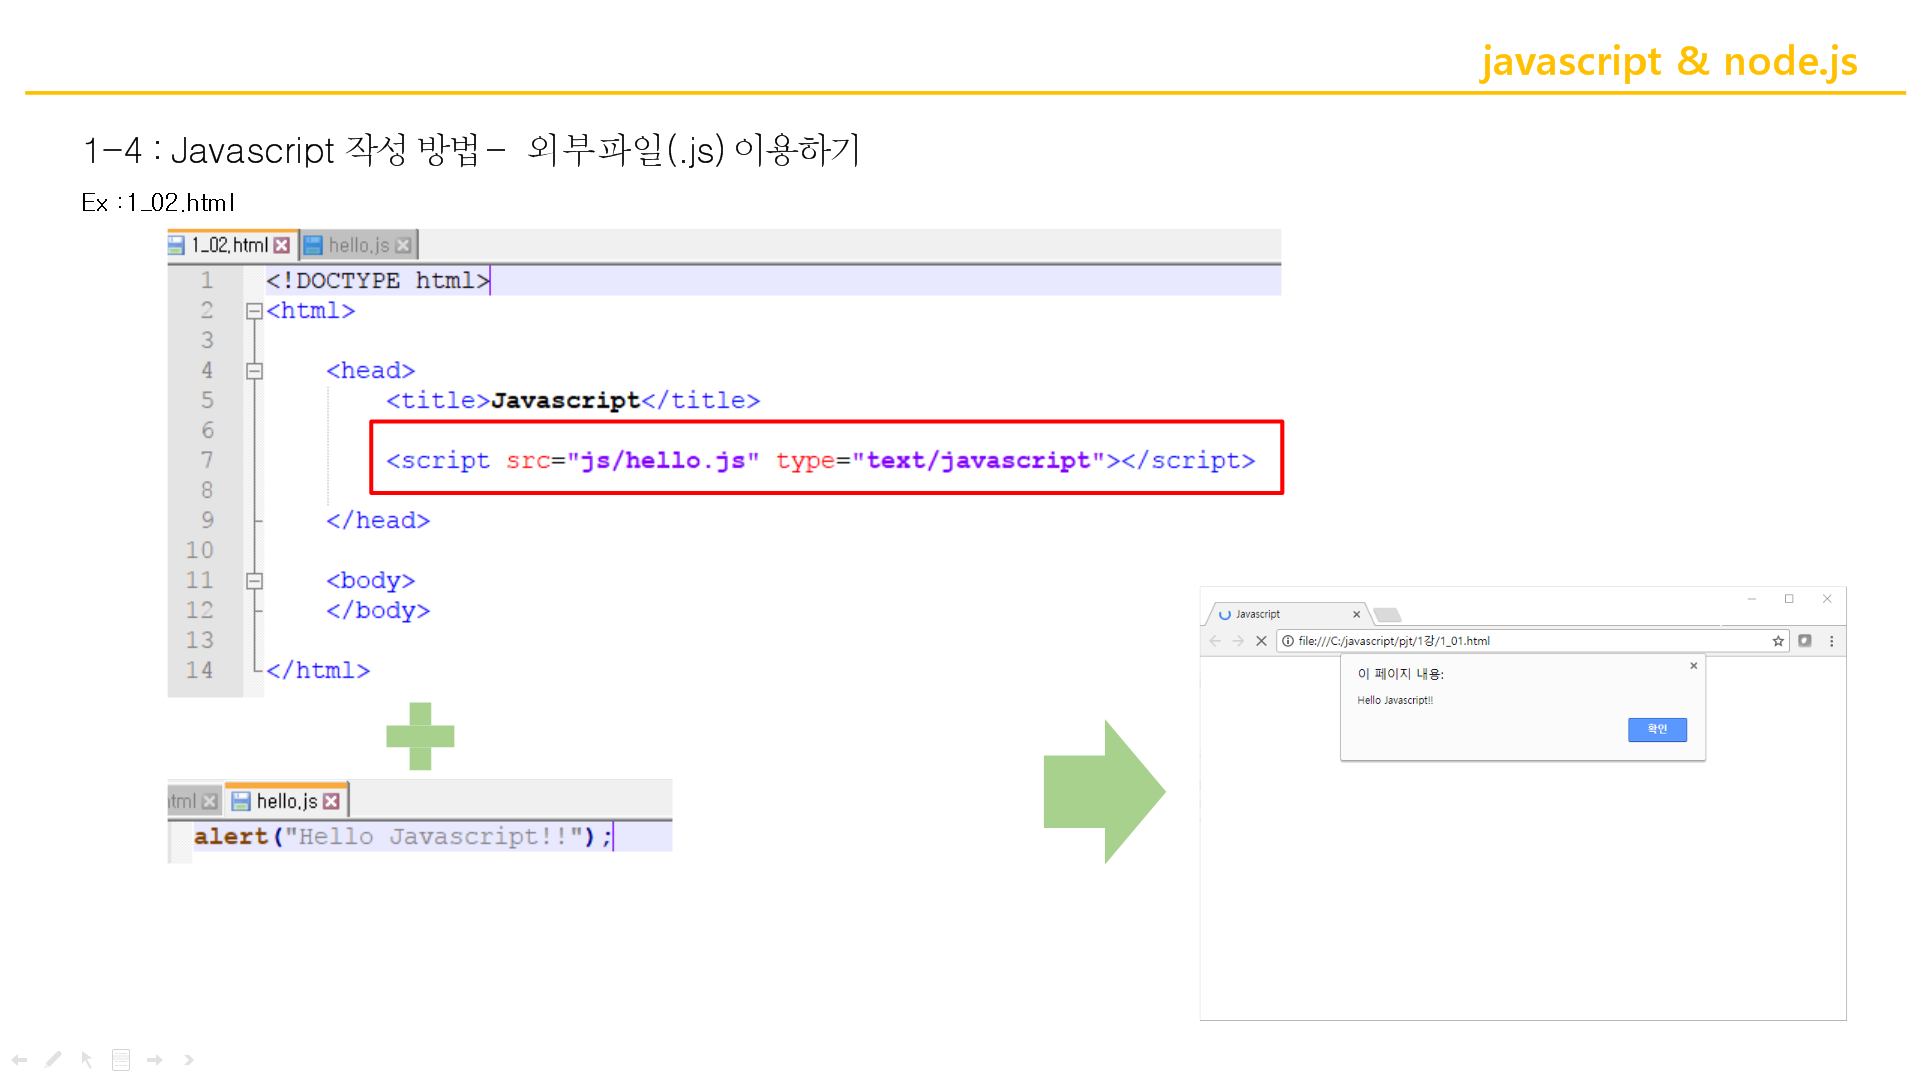Advance to next slide with right arrow
The image size is (1920, 1080).
click(x=155, y=1060)
